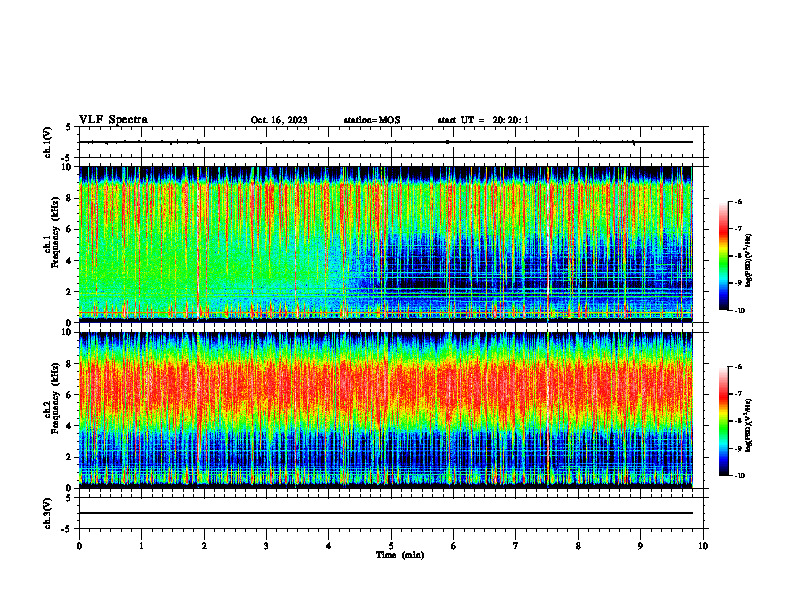Click the "station=MOS" header text
The width and height of the screenshot is (792, 612).
point(372,120)
